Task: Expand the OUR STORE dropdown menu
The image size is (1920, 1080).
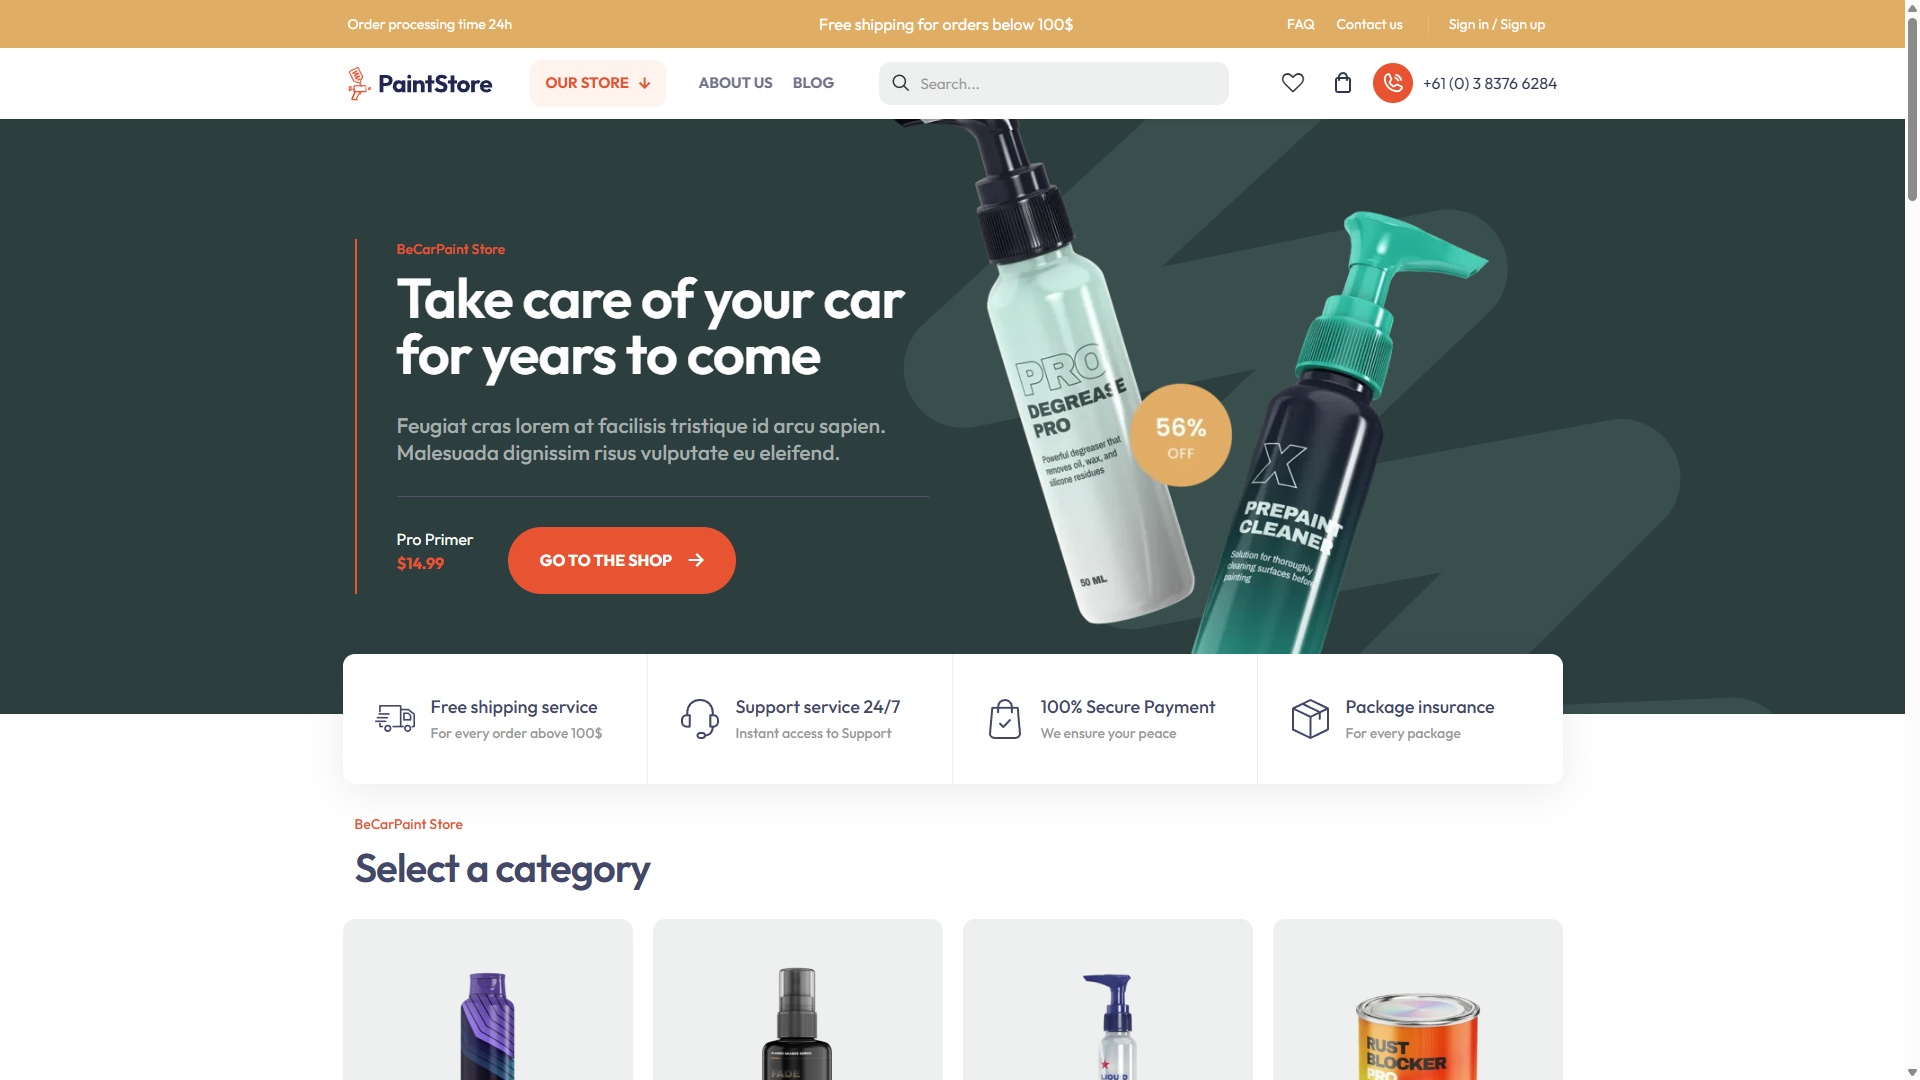Action: tap(597, 83)
